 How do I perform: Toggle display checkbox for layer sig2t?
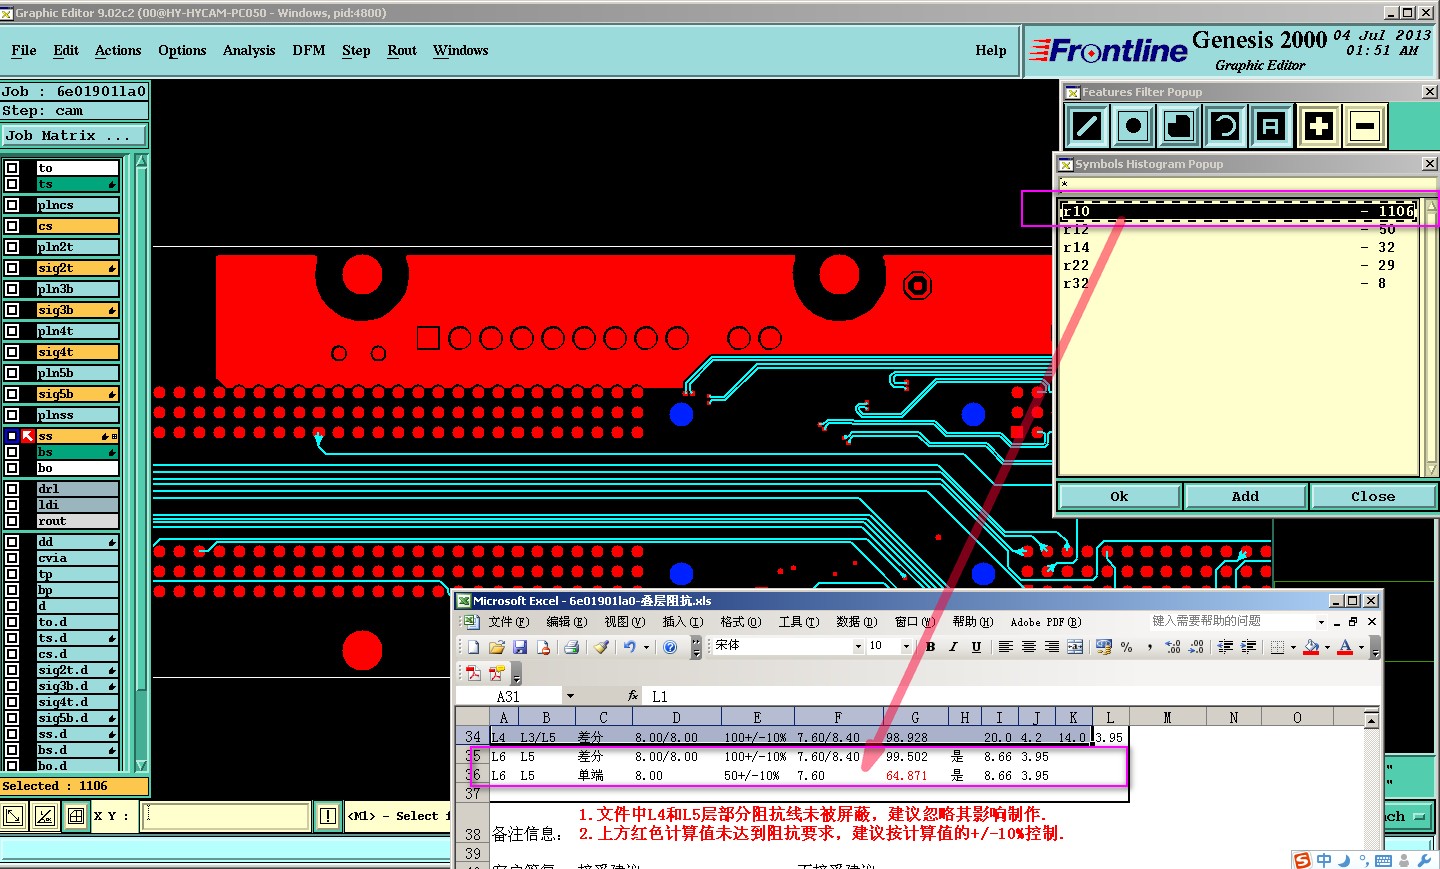coord(12,268)
